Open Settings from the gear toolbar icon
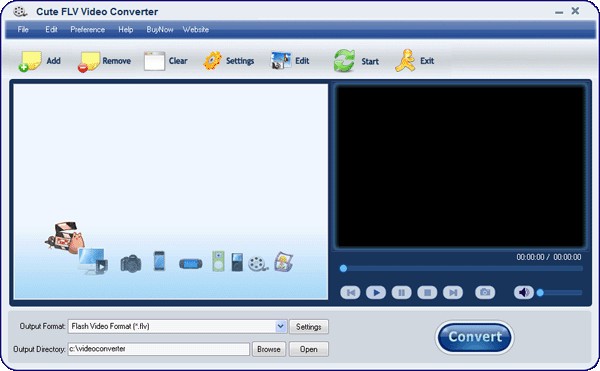The width and height of the screenshot is (600, 371). point(212,61)
